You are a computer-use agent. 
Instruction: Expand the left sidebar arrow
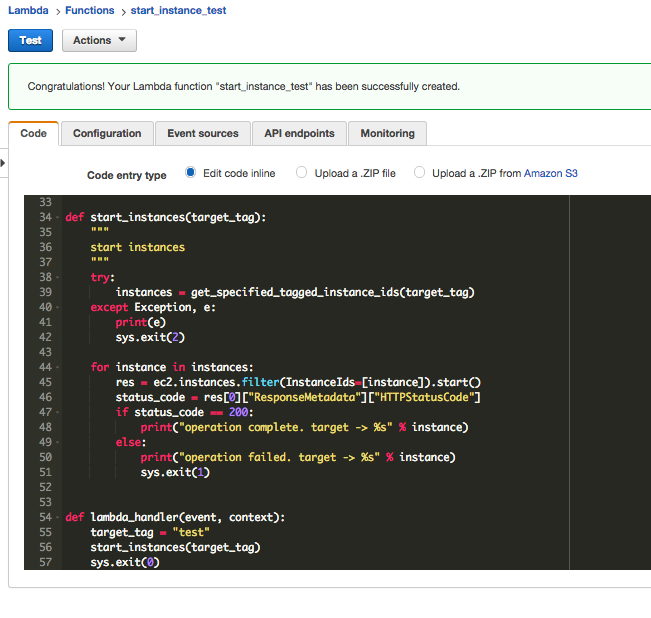pyautogui.click(x=3, y=162)
